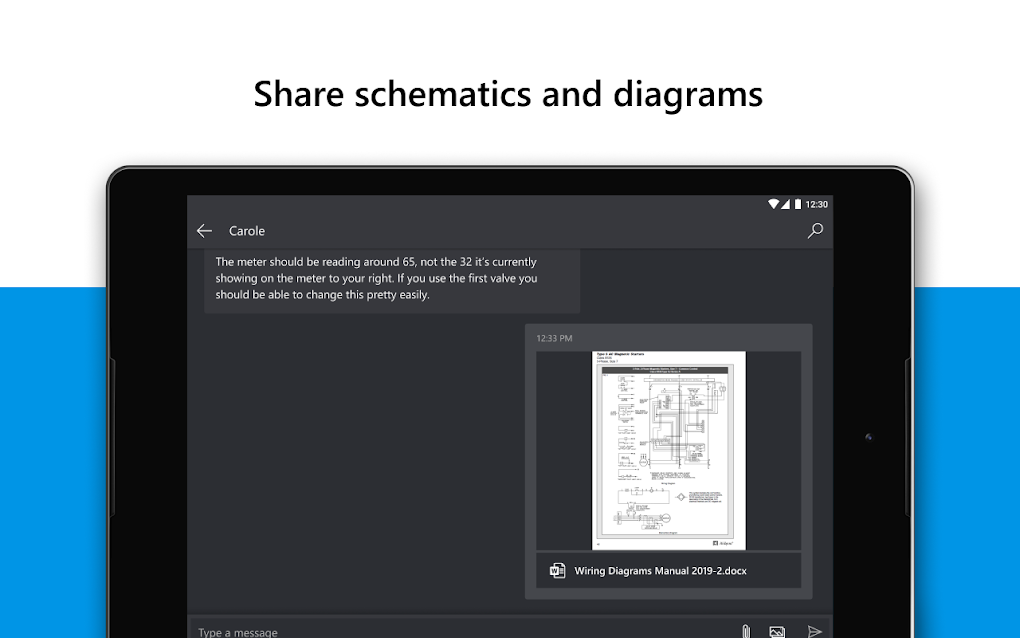Tap the 12:30 status bar clock
This screenshot has height=638, width=1020.
816,204
